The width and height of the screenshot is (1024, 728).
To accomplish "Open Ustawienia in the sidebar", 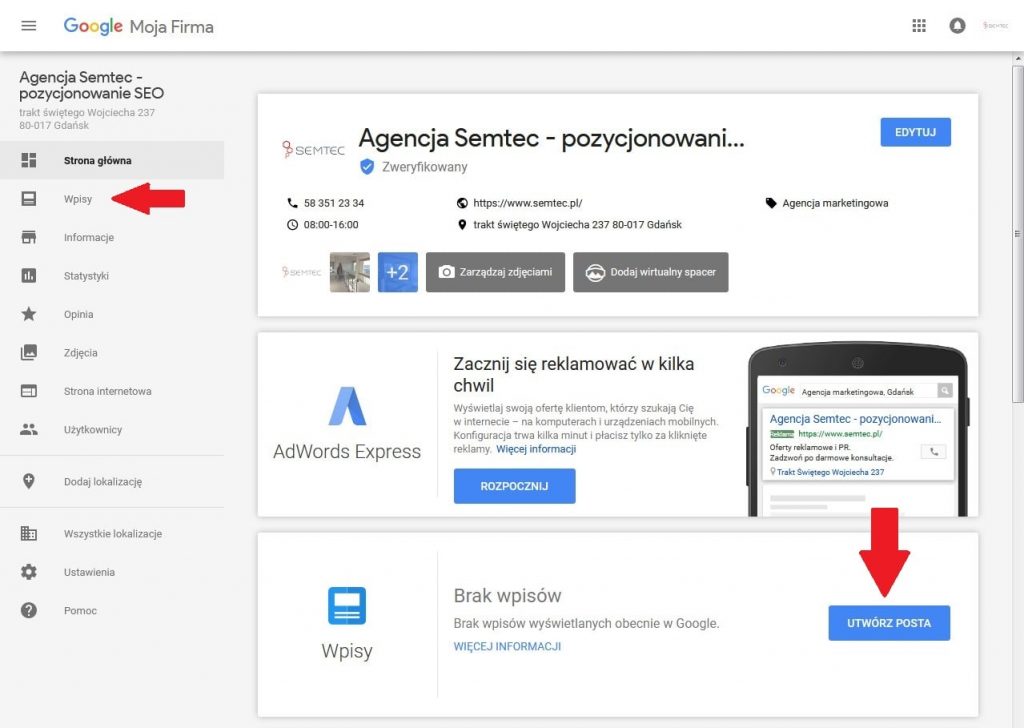I will [x=112, y=572].
